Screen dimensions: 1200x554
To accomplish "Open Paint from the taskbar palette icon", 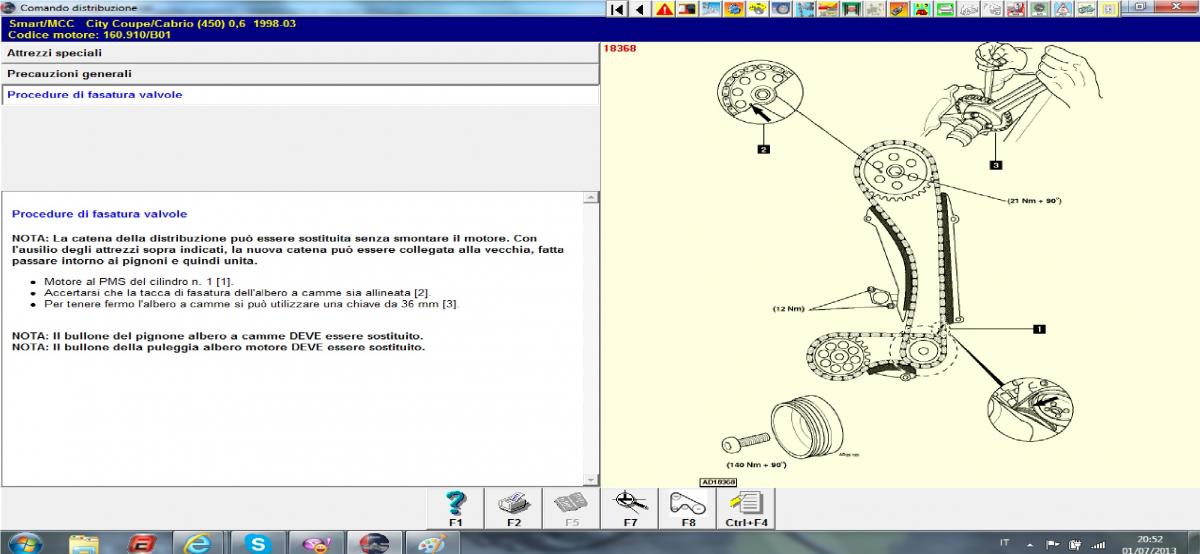I will (x=431, y=543).
